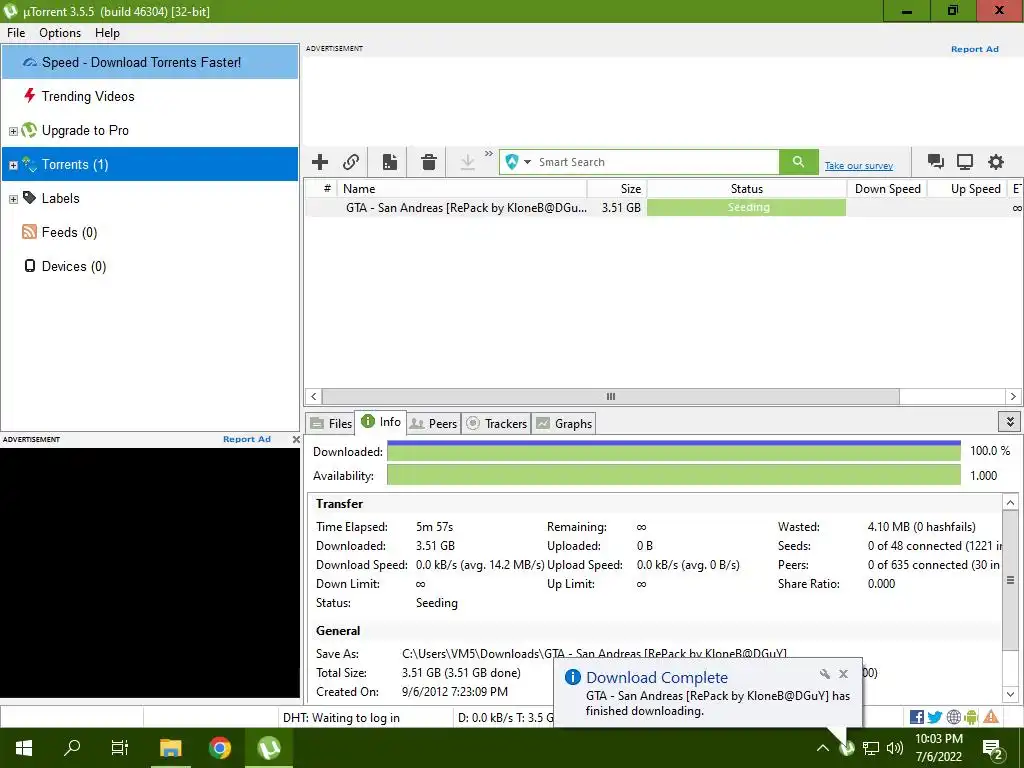
Task: Click the Facebook icon in status bar
Action: (x=916, y=717)
